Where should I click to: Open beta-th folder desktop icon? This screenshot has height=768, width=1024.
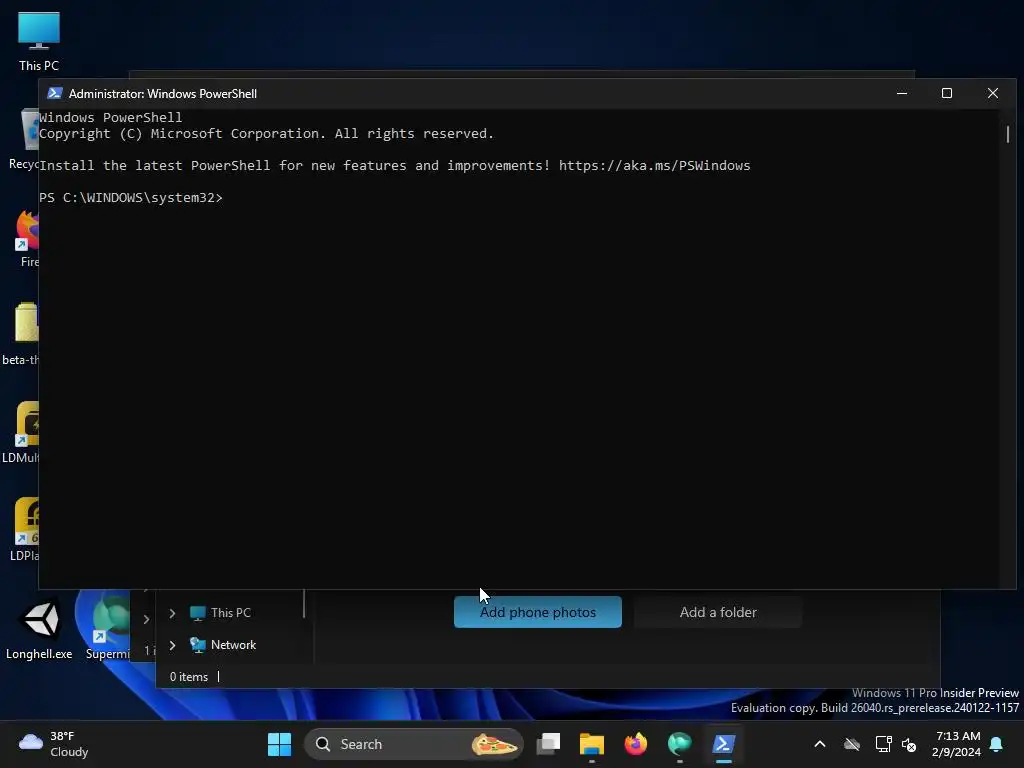pyautogui.click(x=21, y=334)
